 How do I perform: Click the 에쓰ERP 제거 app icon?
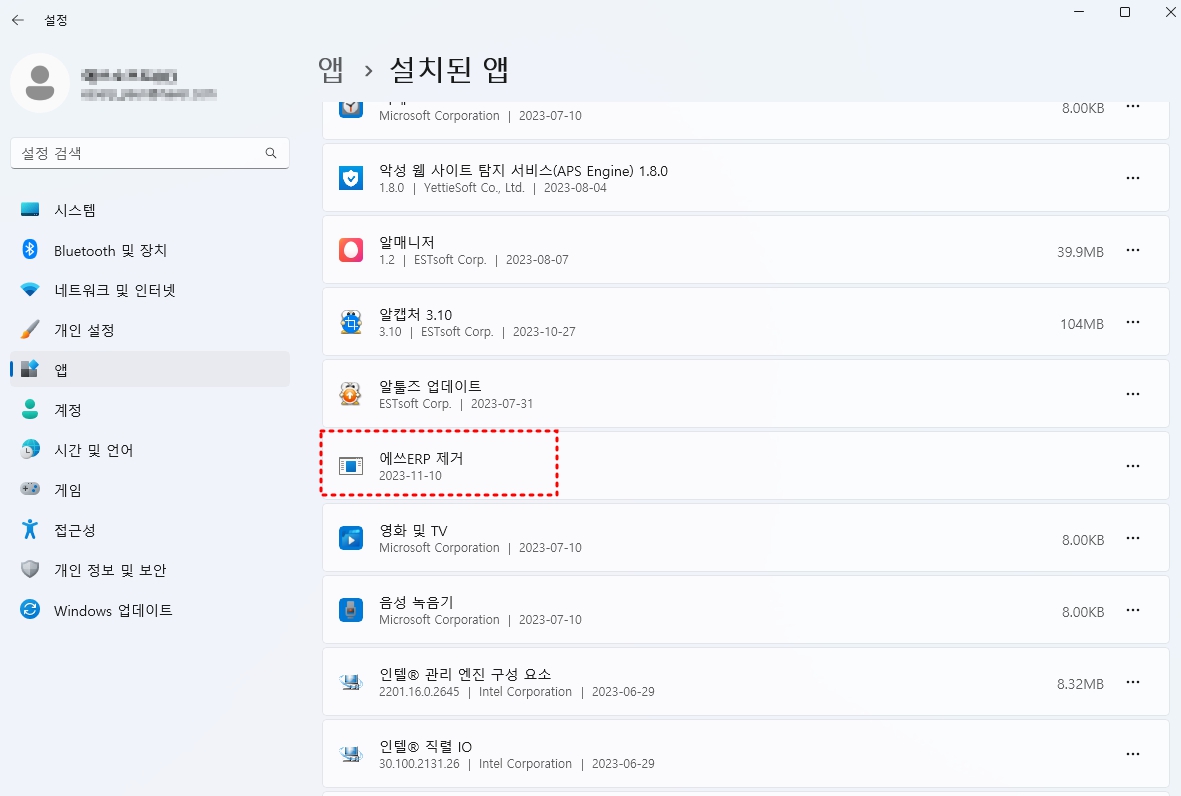[x=351, y=466]
